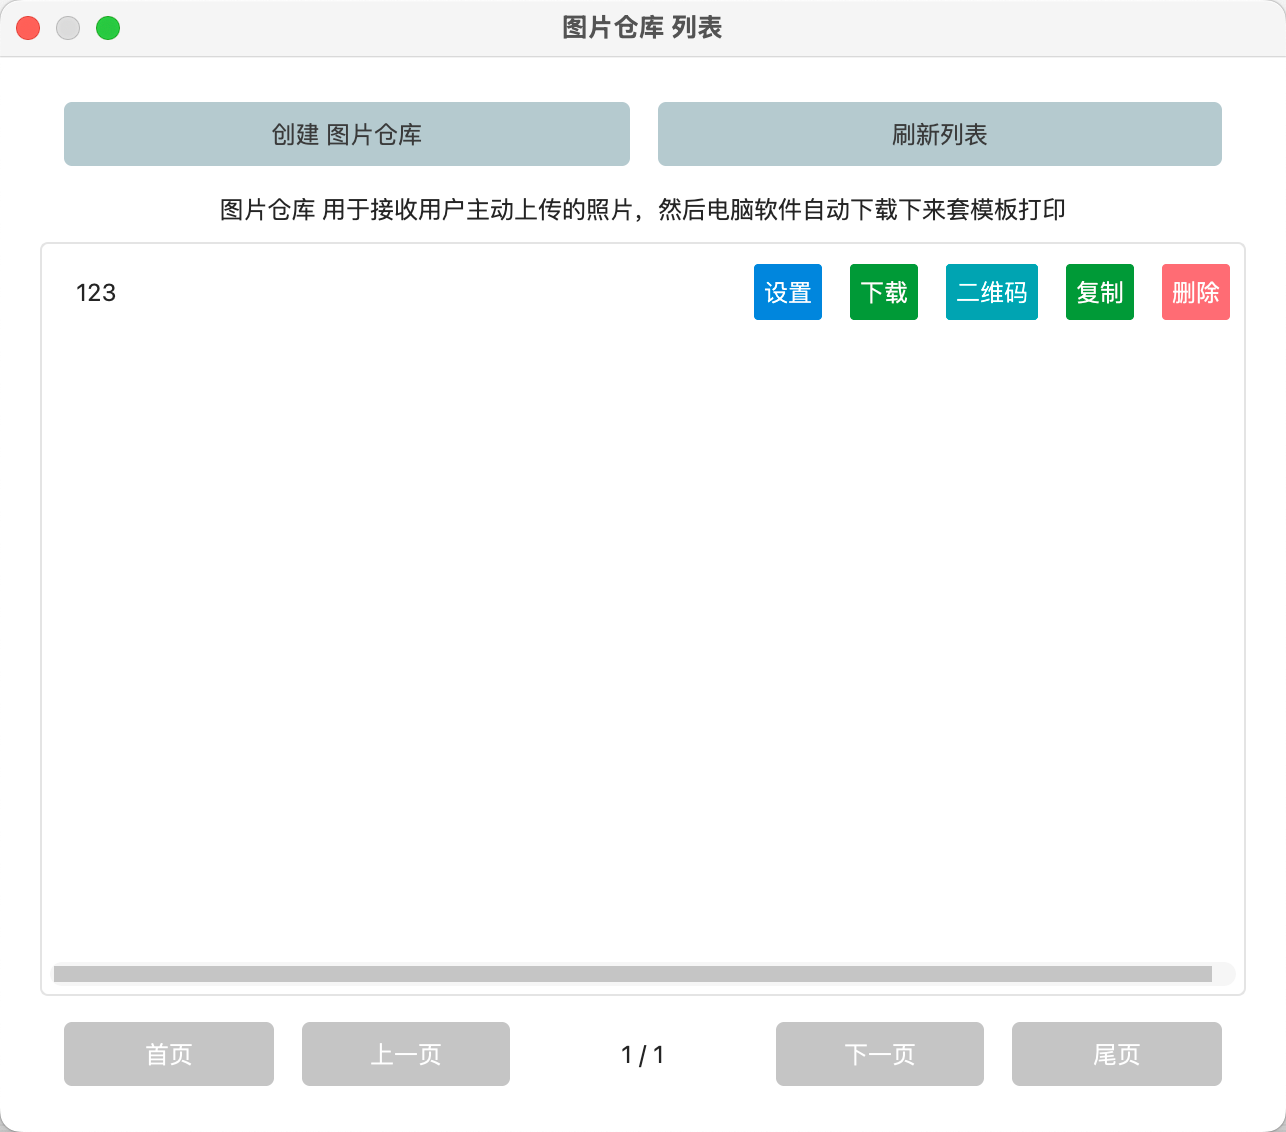Viewport: 1286px width, 1132px height.
Task: Jump to the last page with 尾页
Action: click(x=1116, y=1053)
